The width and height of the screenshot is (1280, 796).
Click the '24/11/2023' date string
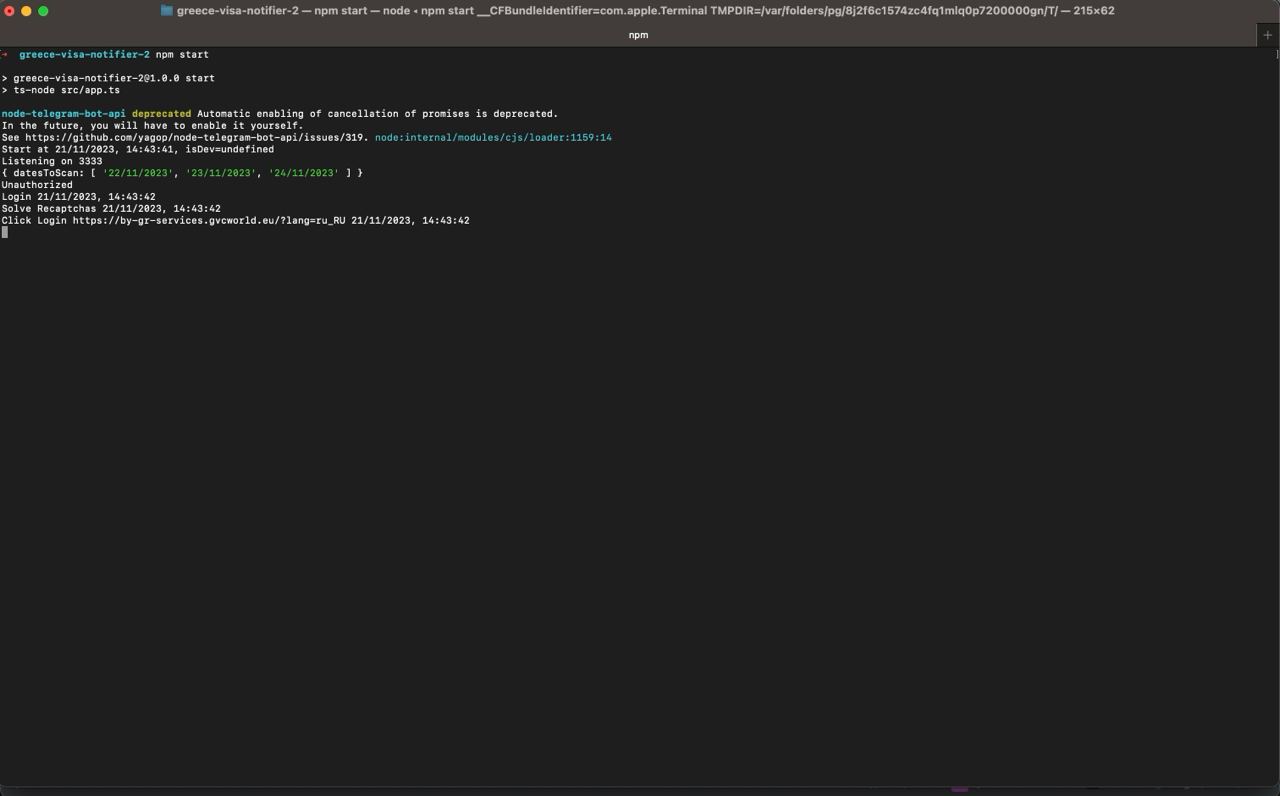click(304, 173)
